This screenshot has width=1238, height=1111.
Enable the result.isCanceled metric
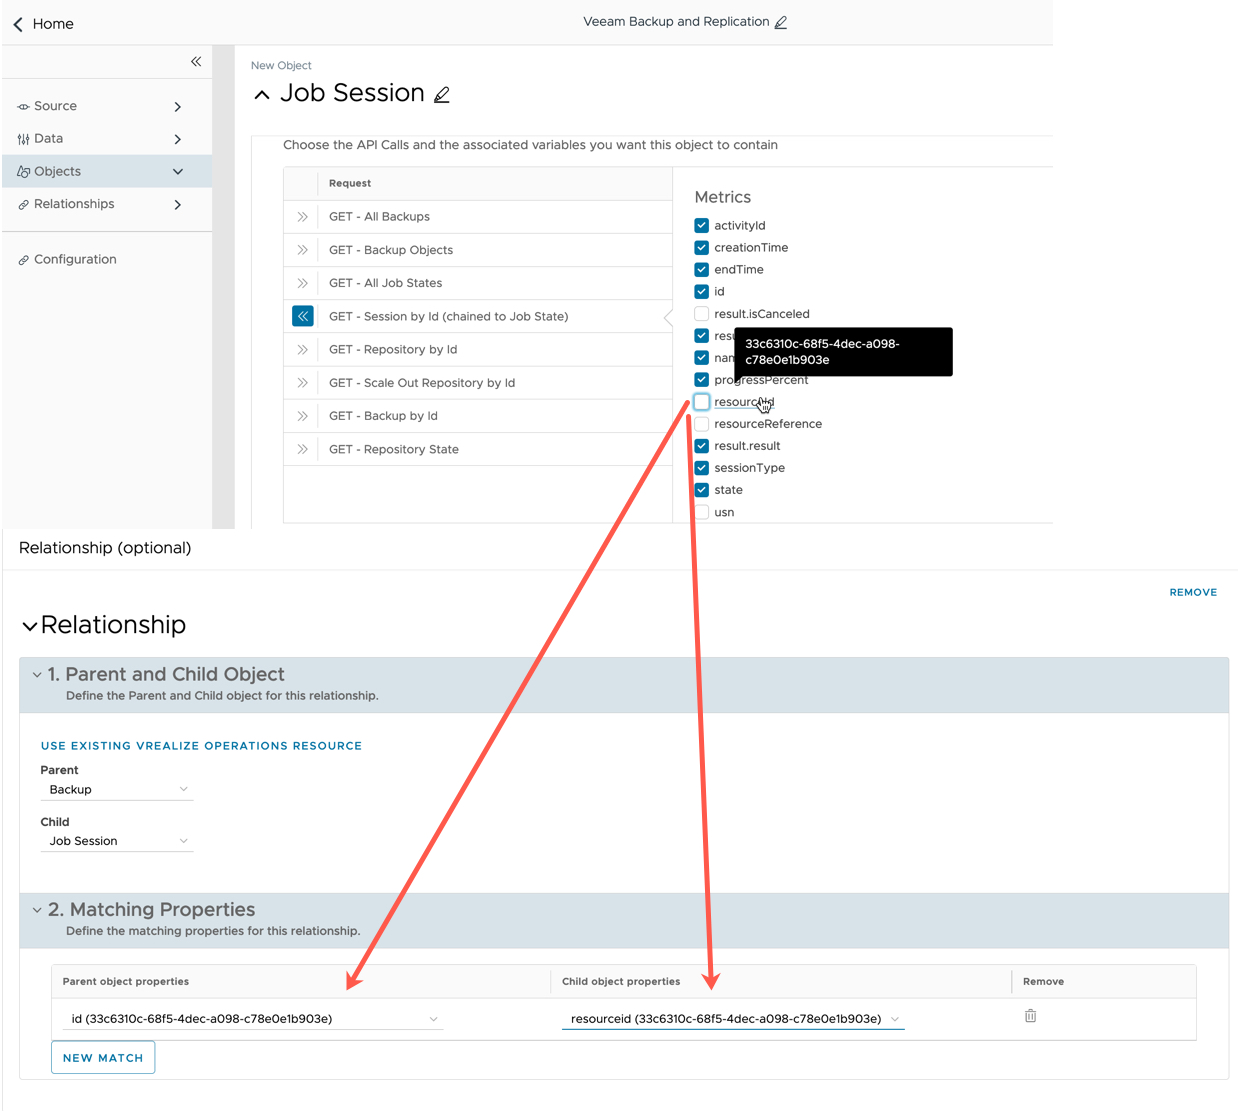click(x=702, y=314)
